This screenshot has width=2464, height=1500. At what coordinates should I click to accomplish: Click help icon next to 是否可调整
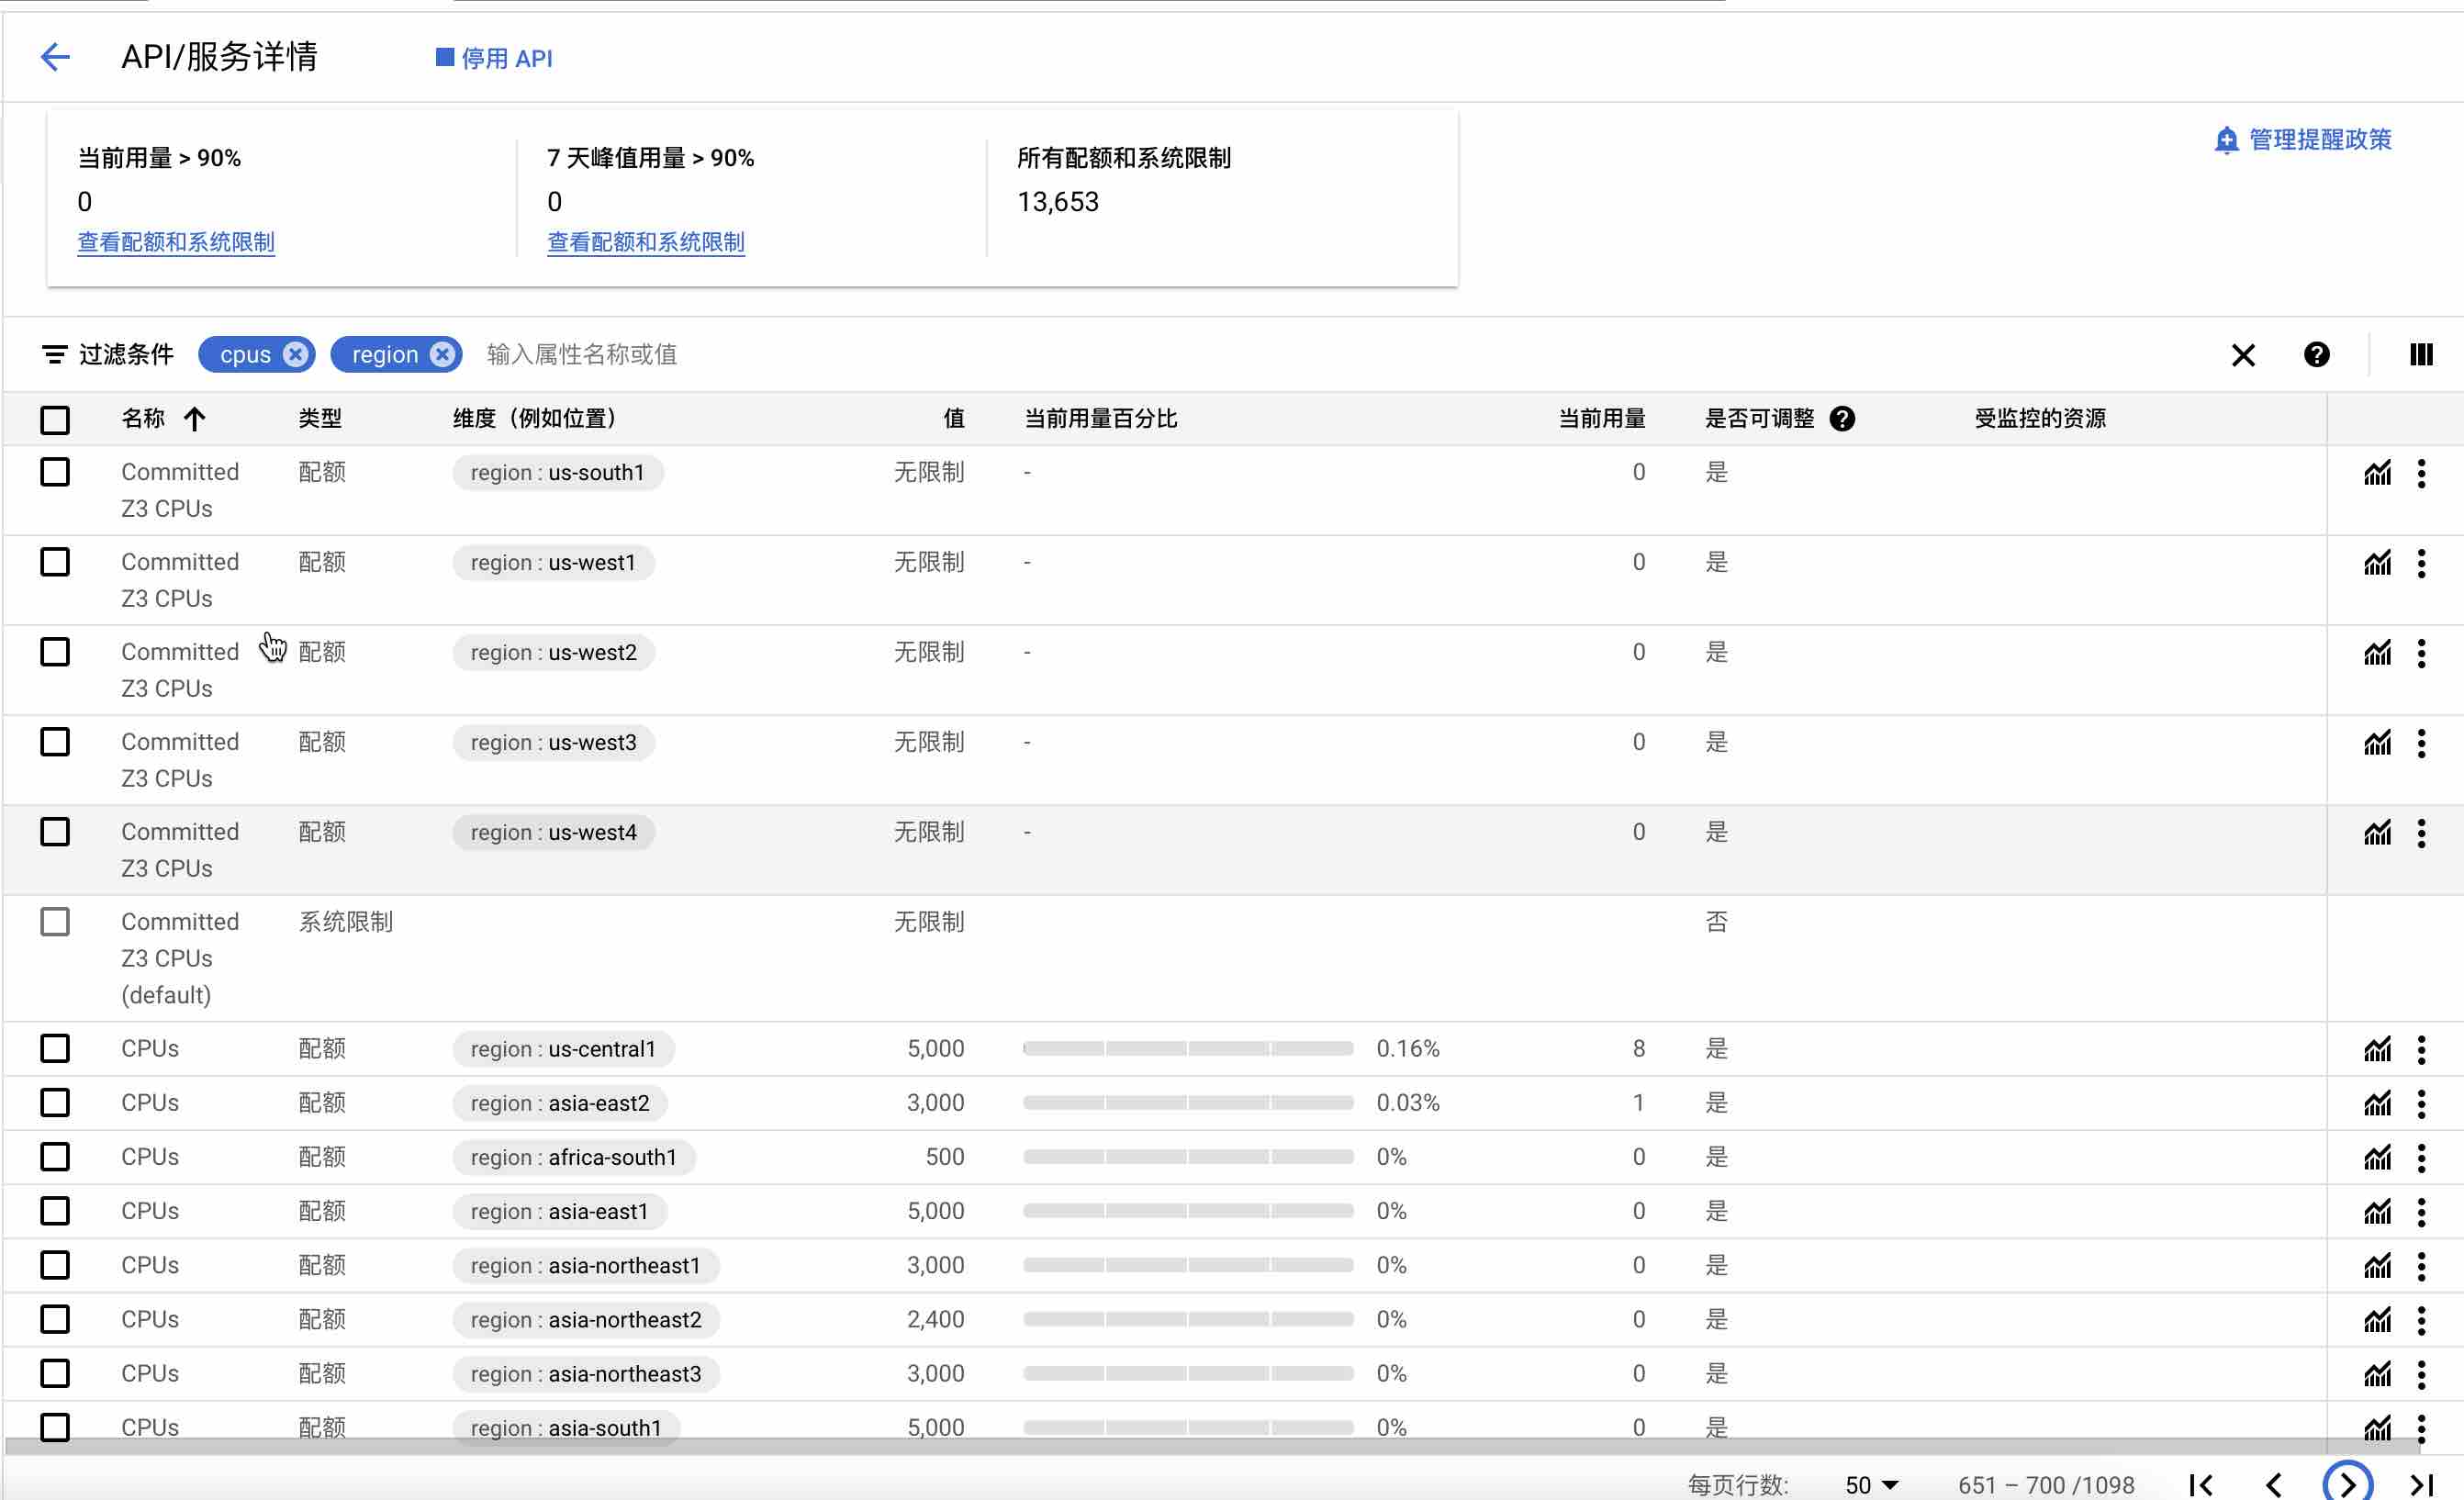click(1842, 418)
